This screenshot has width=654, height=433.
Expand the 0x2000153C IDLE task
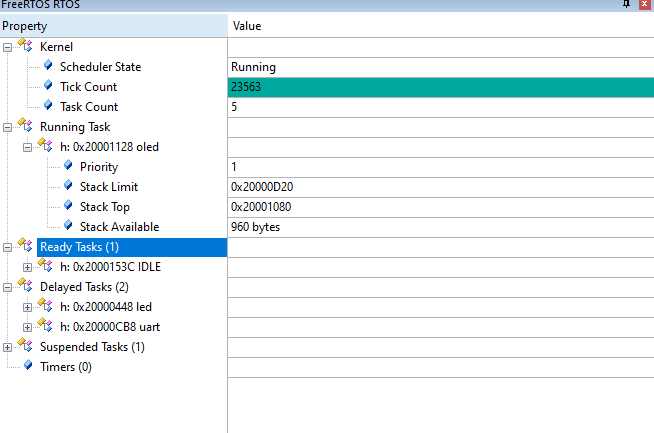click(27, 267)
